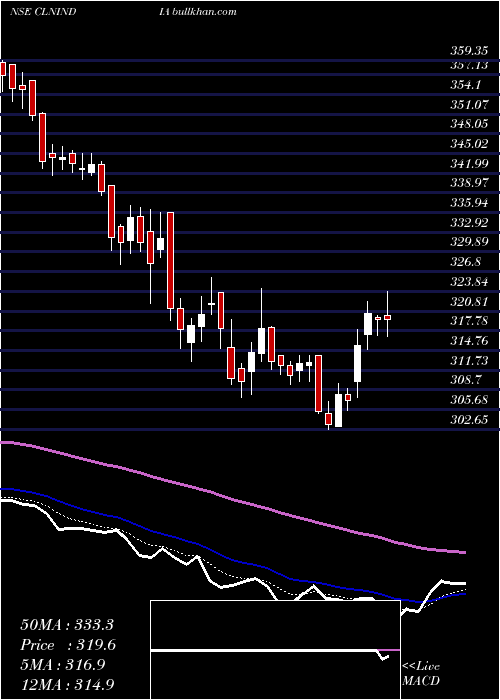Click the 12MA : 314.9 readout

(68, 684)
